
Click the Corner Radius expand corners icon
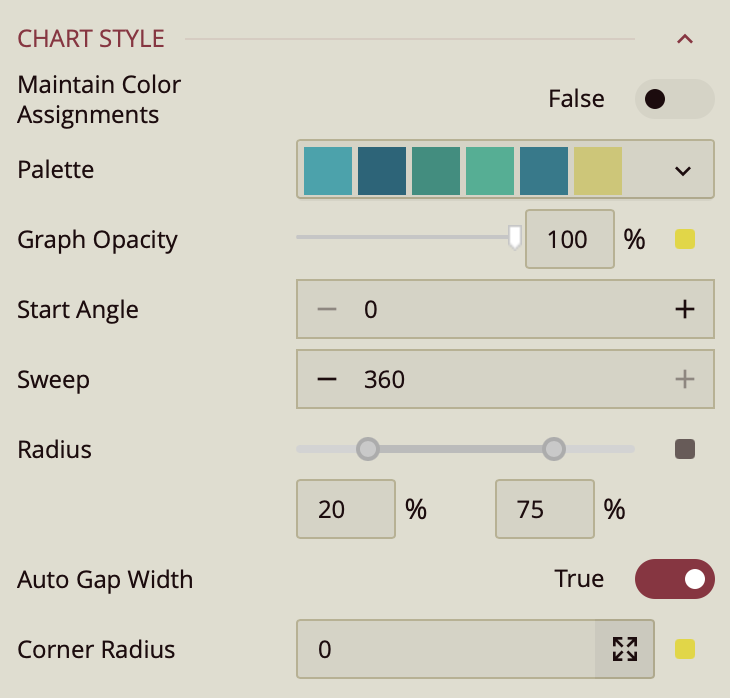coord(625,649)
